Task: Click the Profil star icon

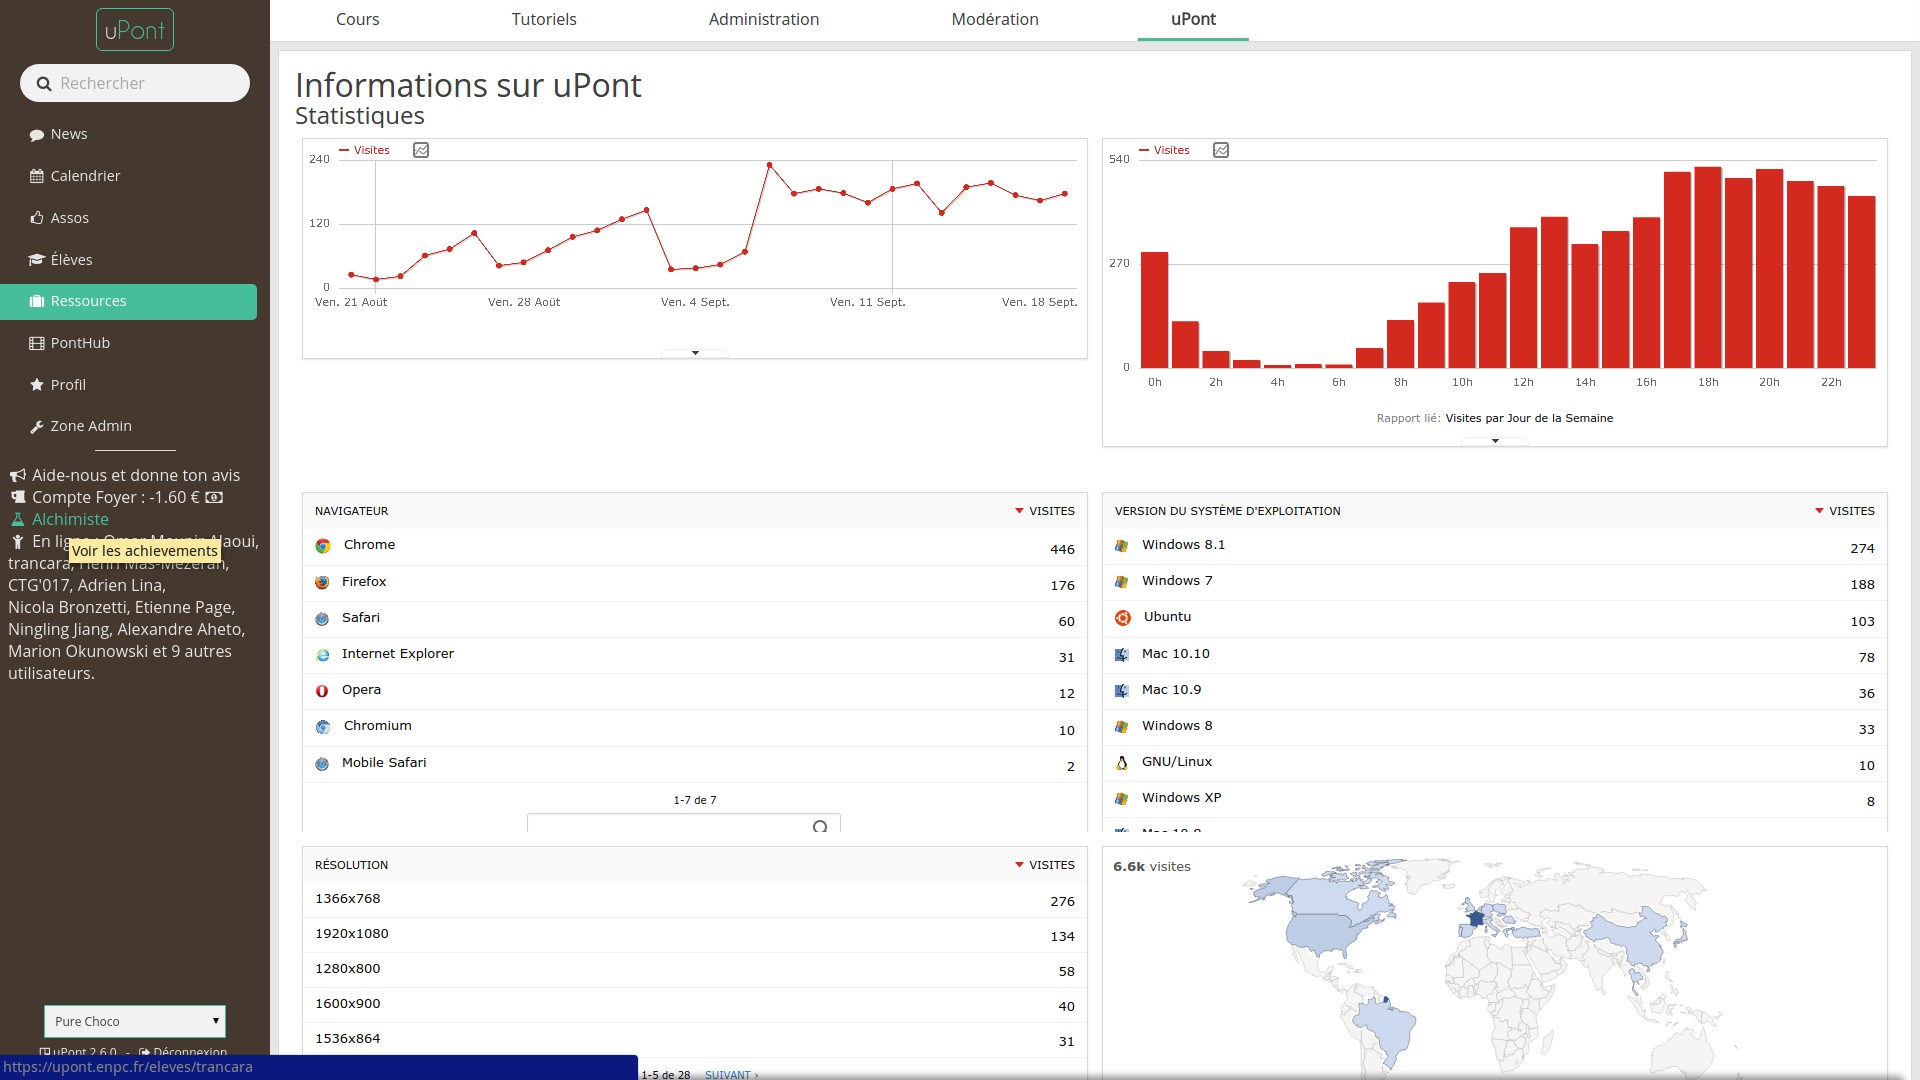Action: point(37,385)
